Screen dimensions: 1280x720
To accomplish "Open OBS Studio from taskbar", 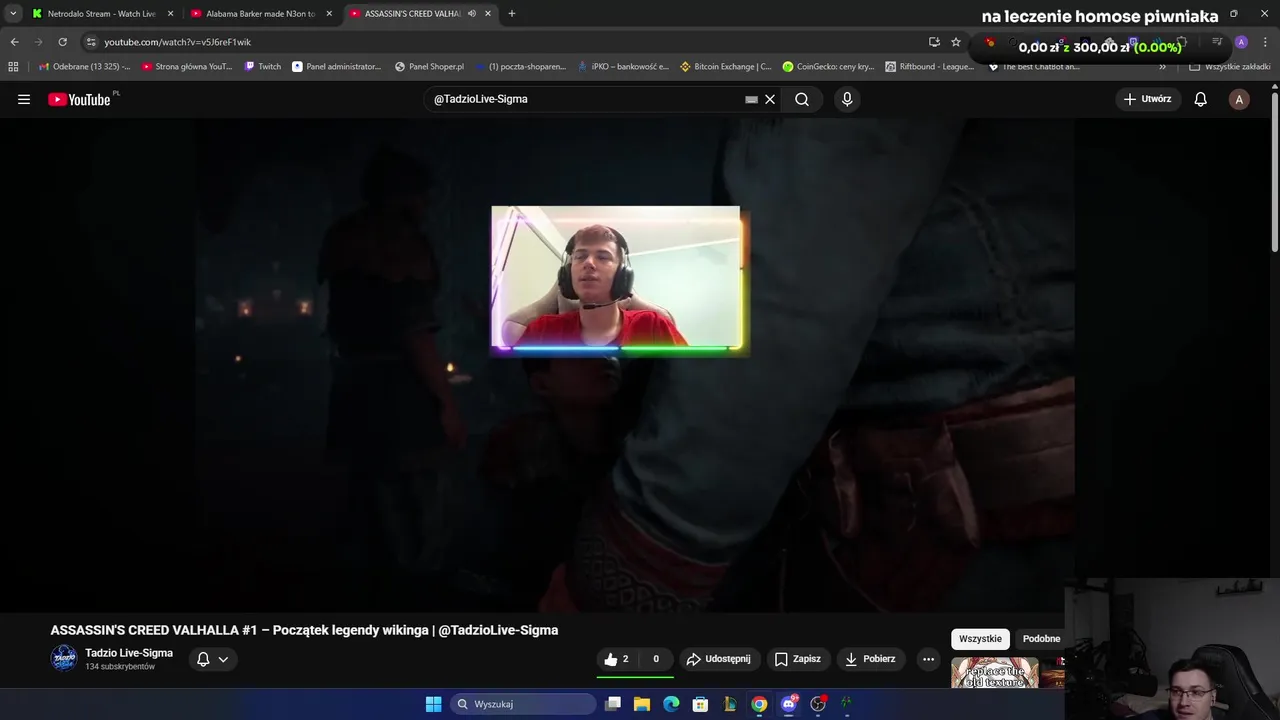I will [818, 704].
